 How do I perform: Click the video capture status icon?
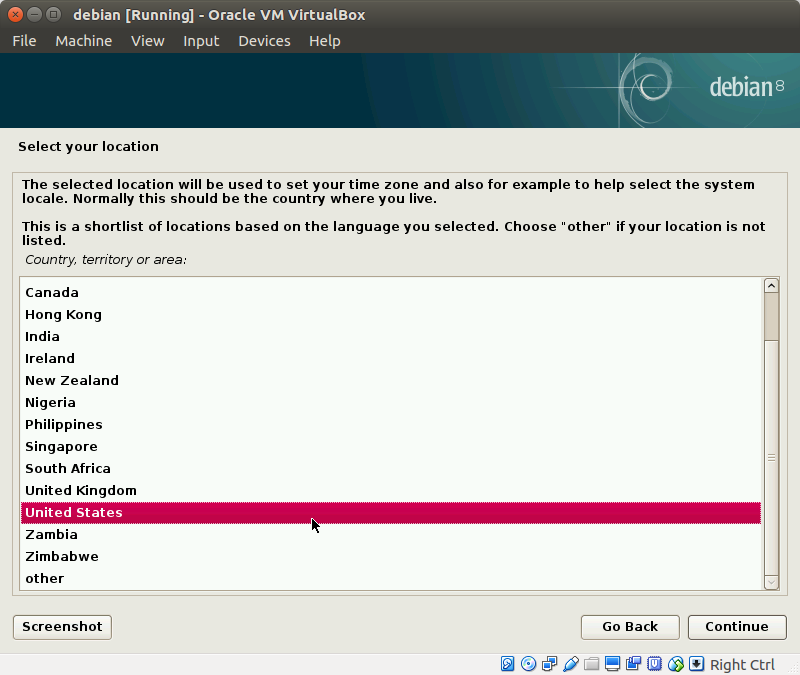coord(633,664)
